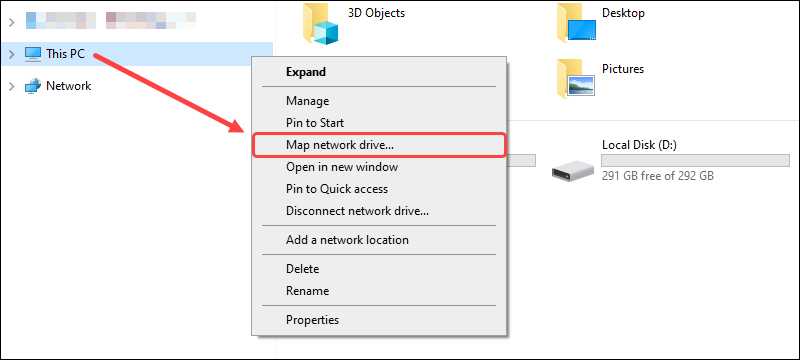Viewport: 800px width, 360px height.
Task: Choose Open in new window
Action: pos(379,167)
